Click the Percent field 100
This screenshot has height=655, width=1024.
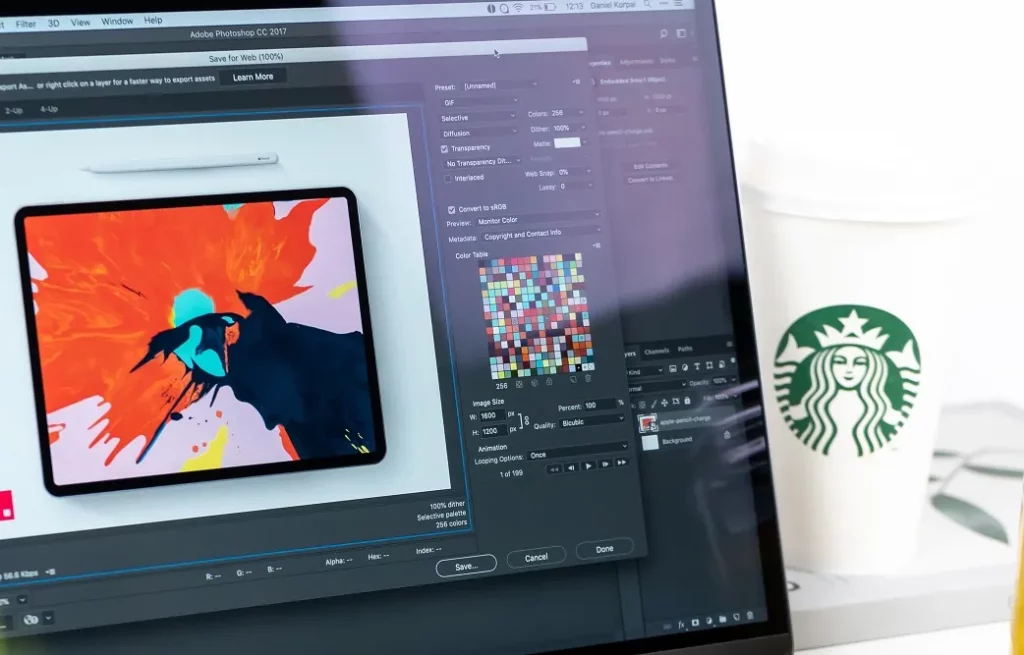[600, 406]
